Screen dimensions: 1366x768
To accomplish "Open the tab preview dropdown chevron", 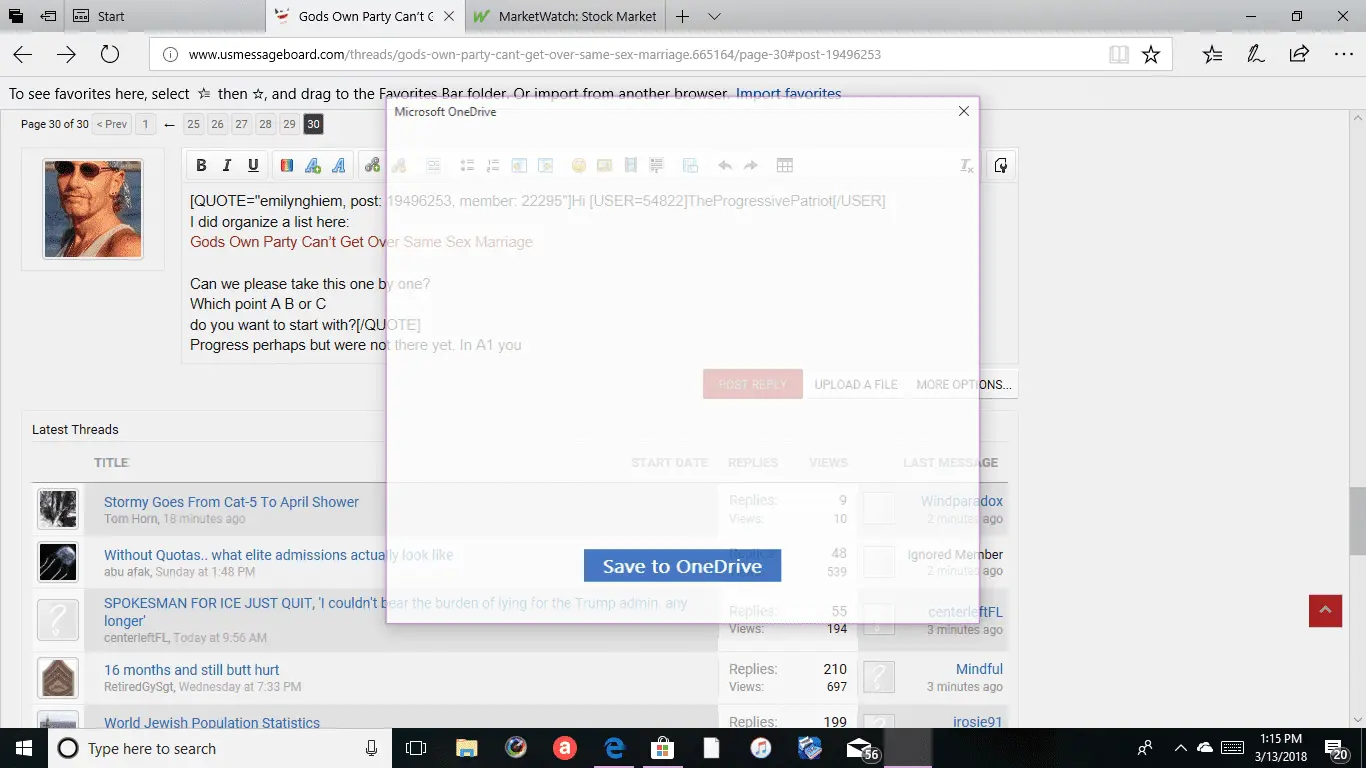I will point(714,16).
